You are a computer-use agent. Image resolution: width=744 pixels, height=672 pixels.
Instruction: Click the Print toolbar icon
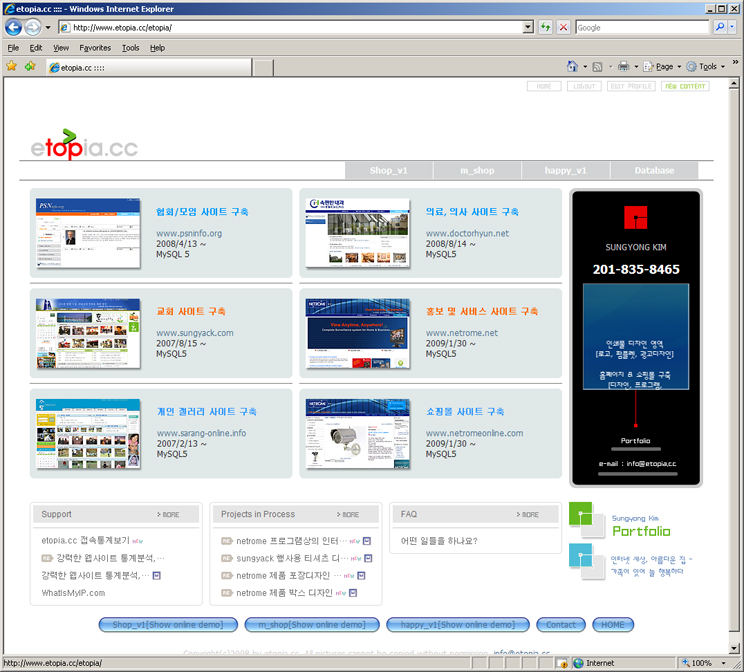tap(623, 66)
